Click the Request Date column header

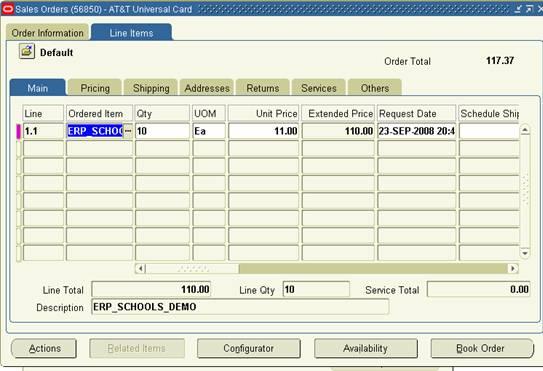click(x=417, y=113)
